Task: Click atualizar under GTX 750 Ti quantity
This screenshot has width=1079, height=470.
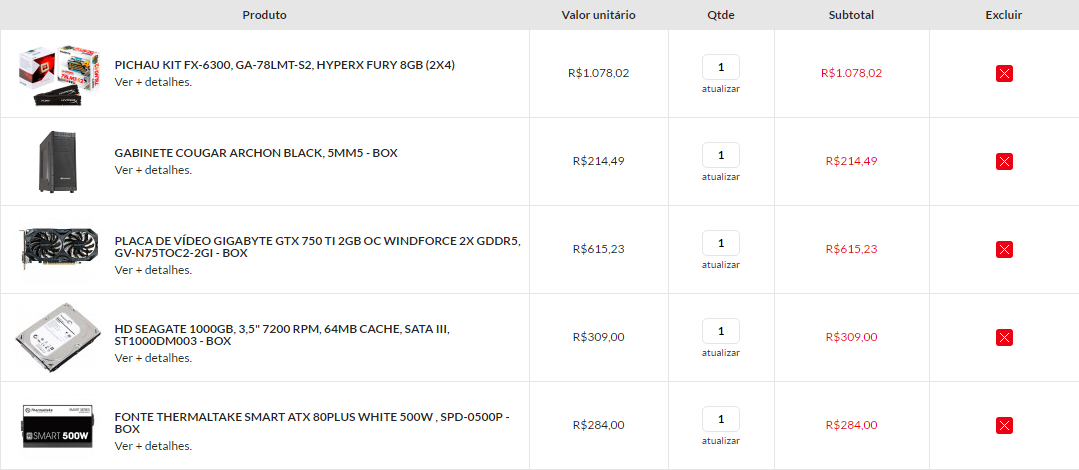Action: [x=720, y=265]
